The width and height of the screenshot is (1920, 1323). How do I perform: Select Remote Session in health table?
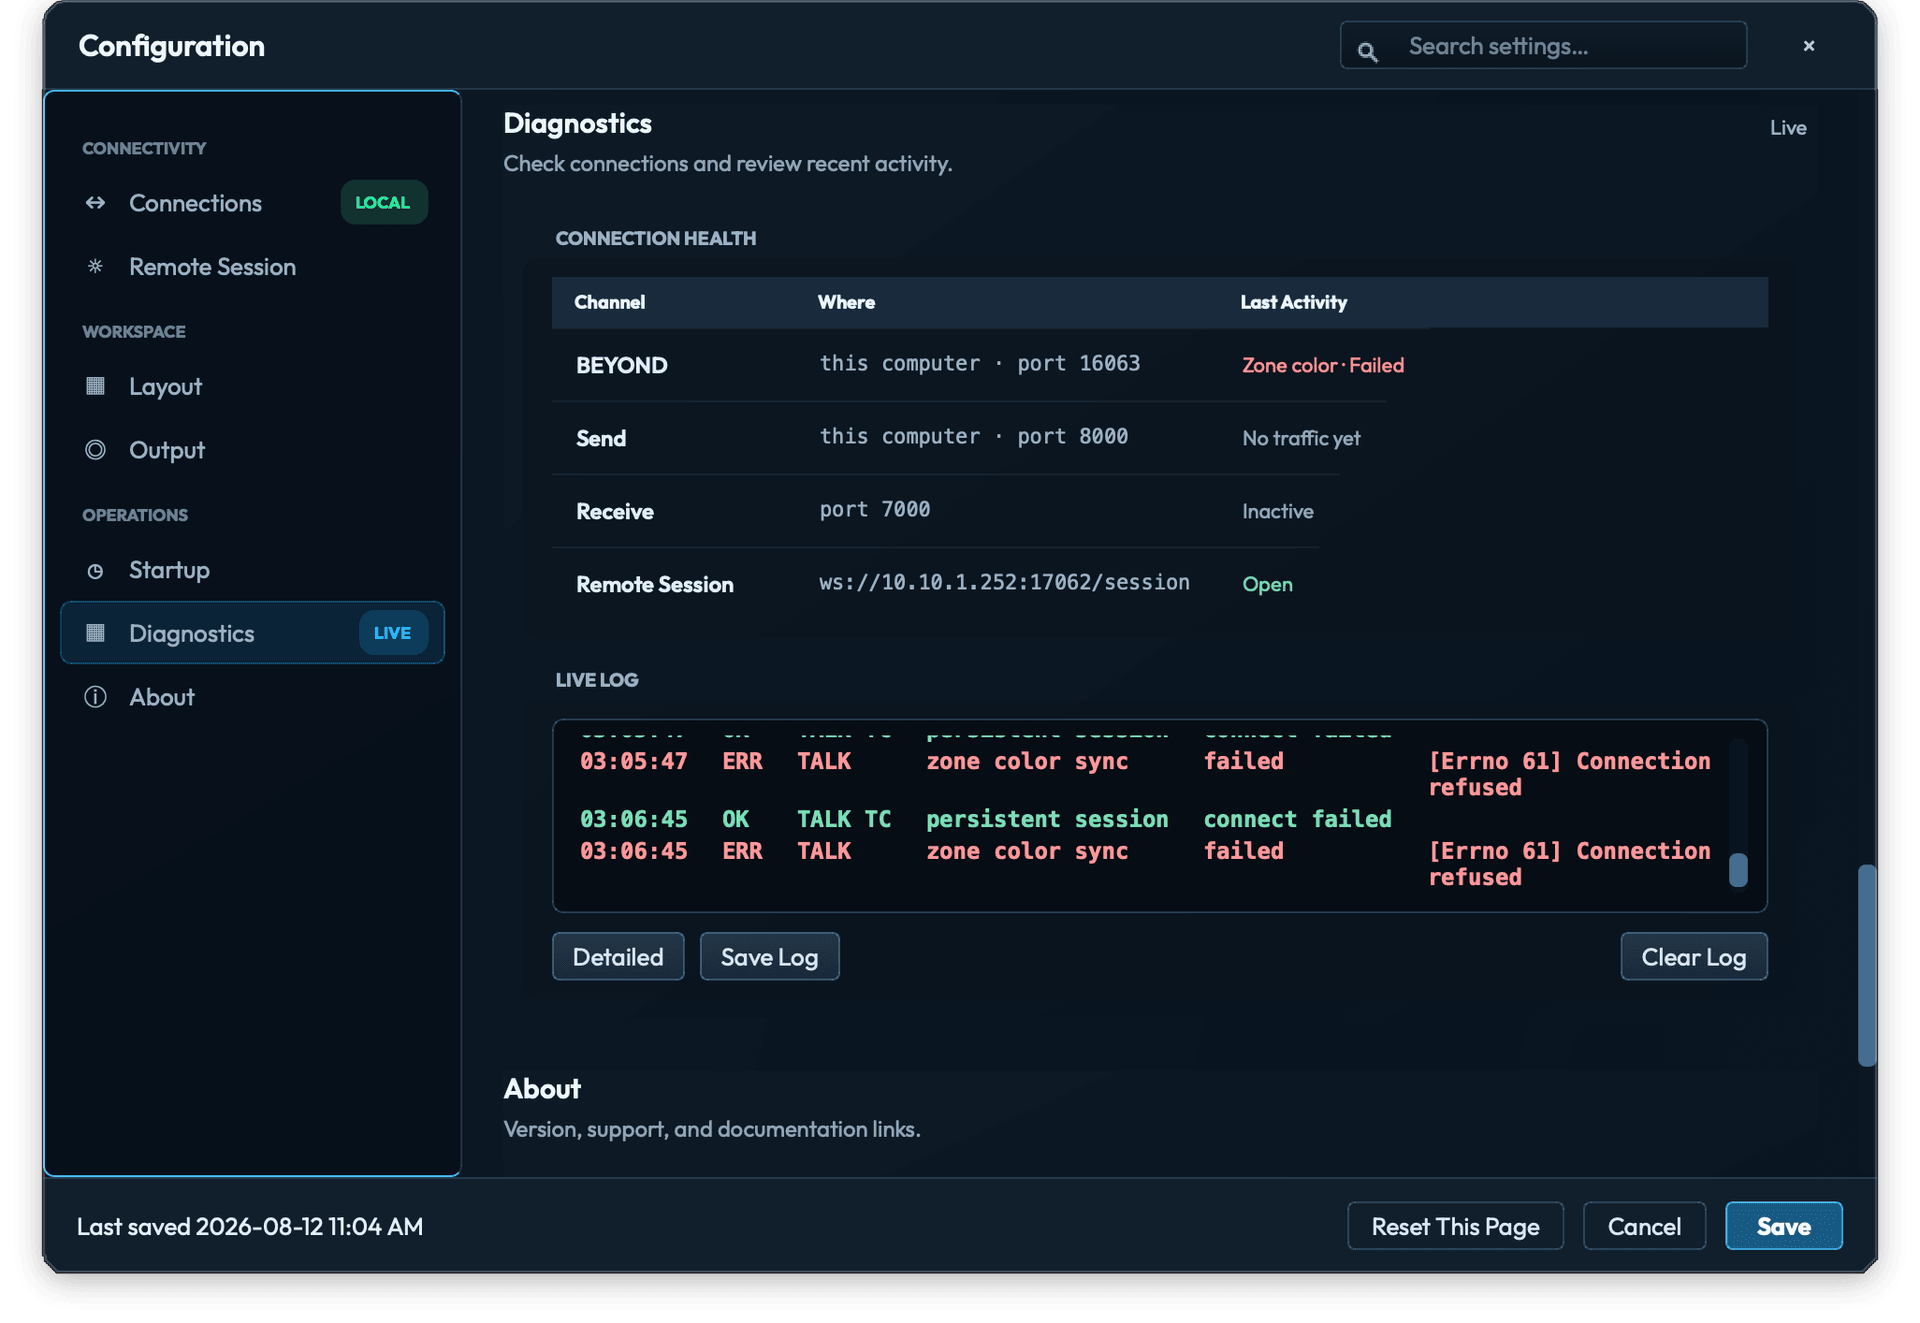tap(654, 584)
